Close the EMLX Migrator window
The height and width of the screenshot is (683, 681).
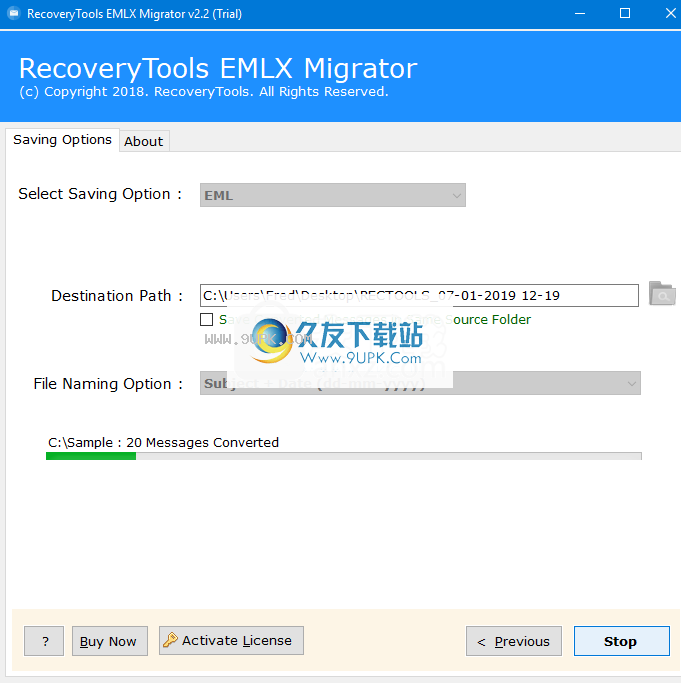671,14
